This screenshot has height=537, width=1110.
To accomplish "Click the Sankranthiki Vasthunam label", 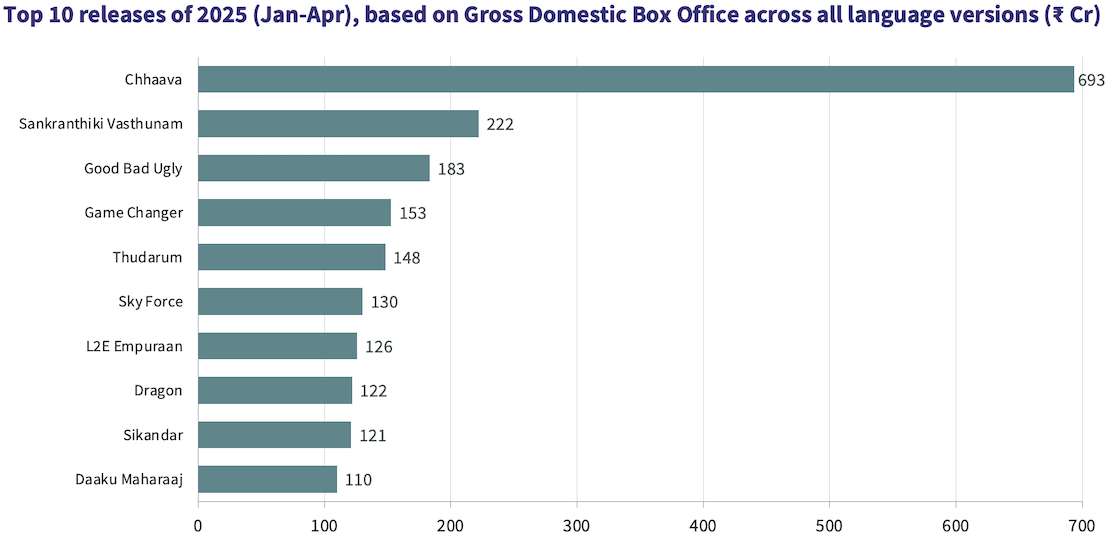I will click(101, 124).
